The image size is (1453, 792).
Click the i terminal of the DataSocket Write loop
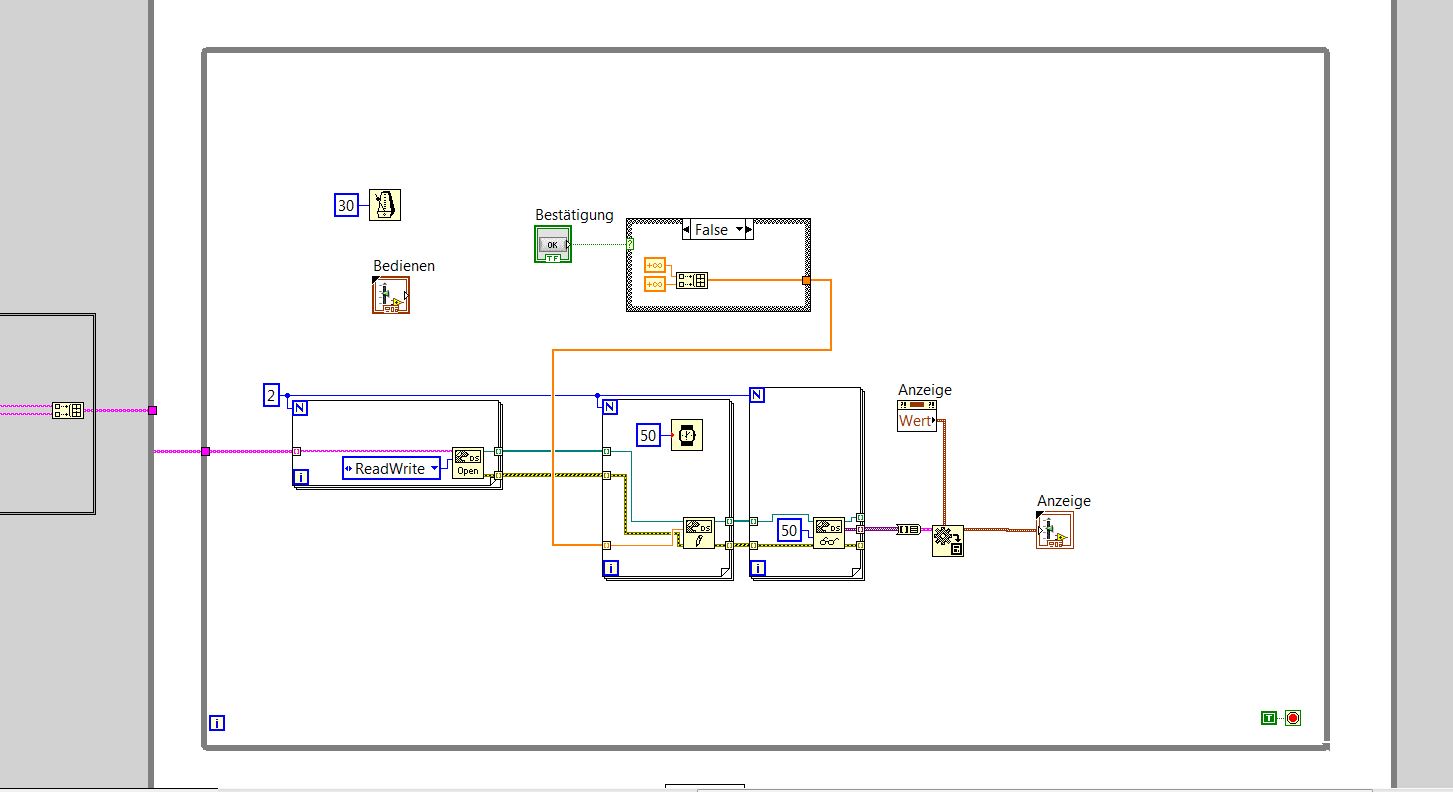pyautogui.click(x=611, y=568)
